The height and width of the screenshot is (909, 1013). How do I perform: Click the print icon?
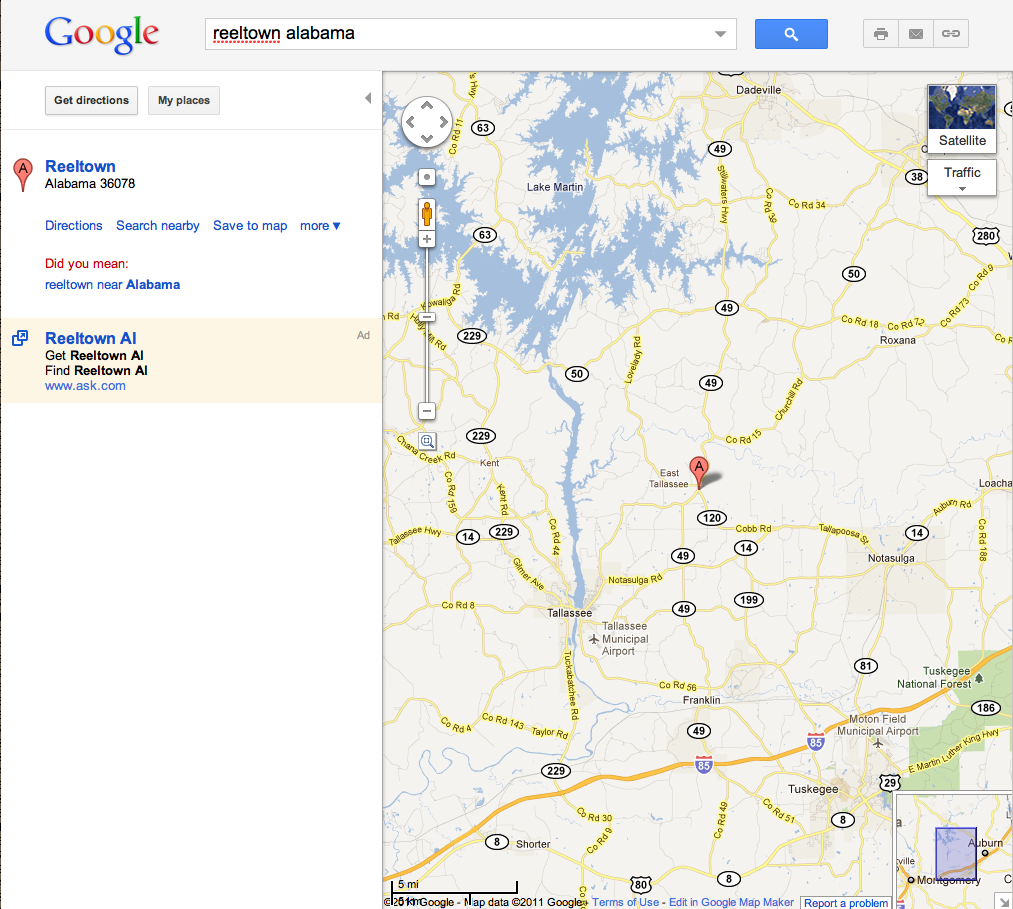881,34
